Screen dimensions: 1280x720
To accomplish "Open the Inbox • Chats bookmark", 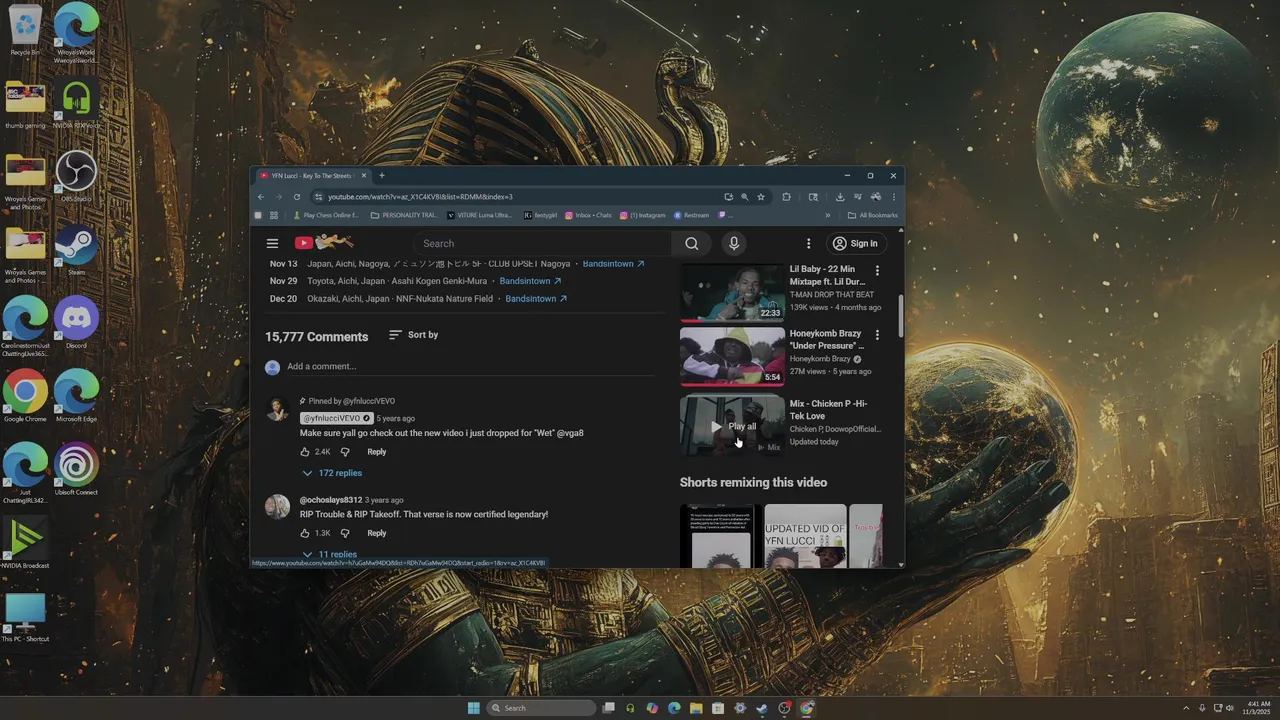I will (588, 215).
